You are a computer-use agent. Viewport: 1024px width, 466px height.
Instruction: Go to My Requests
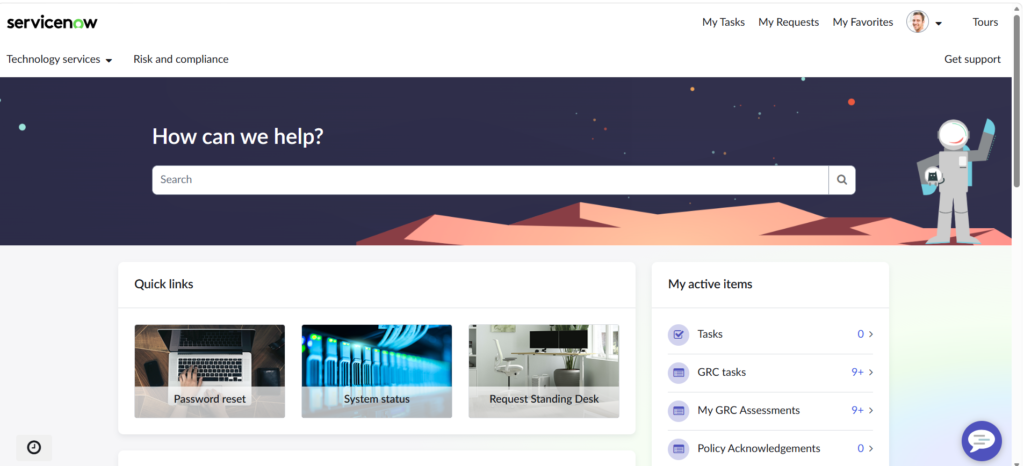[788, 22]
